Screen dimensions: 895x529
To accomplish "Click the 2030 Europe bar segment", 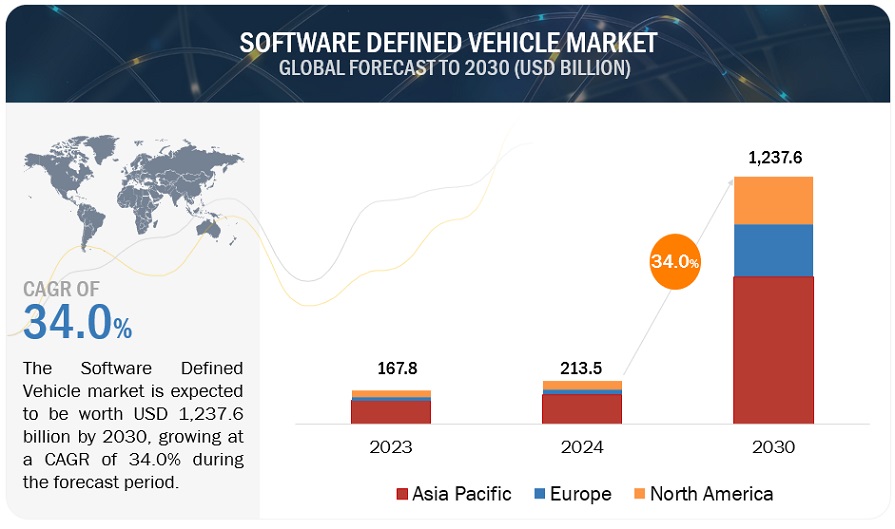I will 773,250.
